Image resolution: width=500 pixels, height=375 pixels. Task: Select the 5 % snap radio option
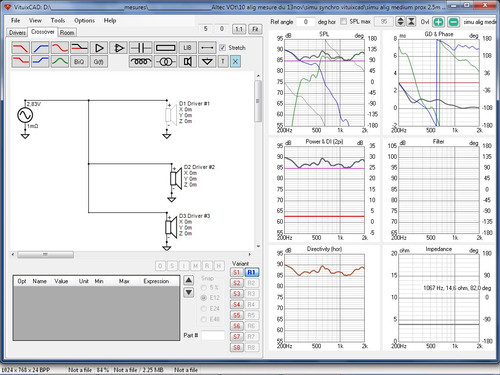click(x=204, y=287)
